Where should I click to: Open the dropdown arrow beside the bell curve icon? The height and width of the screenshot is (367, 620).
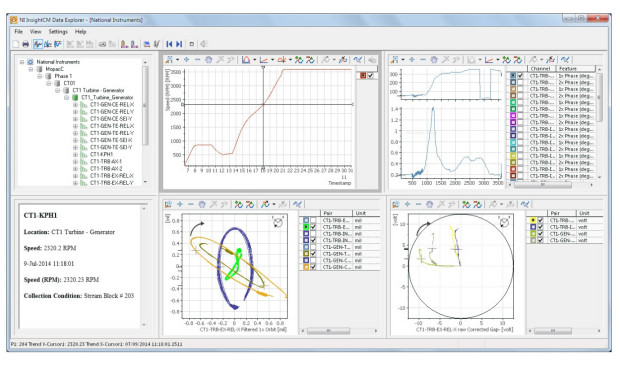(x=254, y=60)
